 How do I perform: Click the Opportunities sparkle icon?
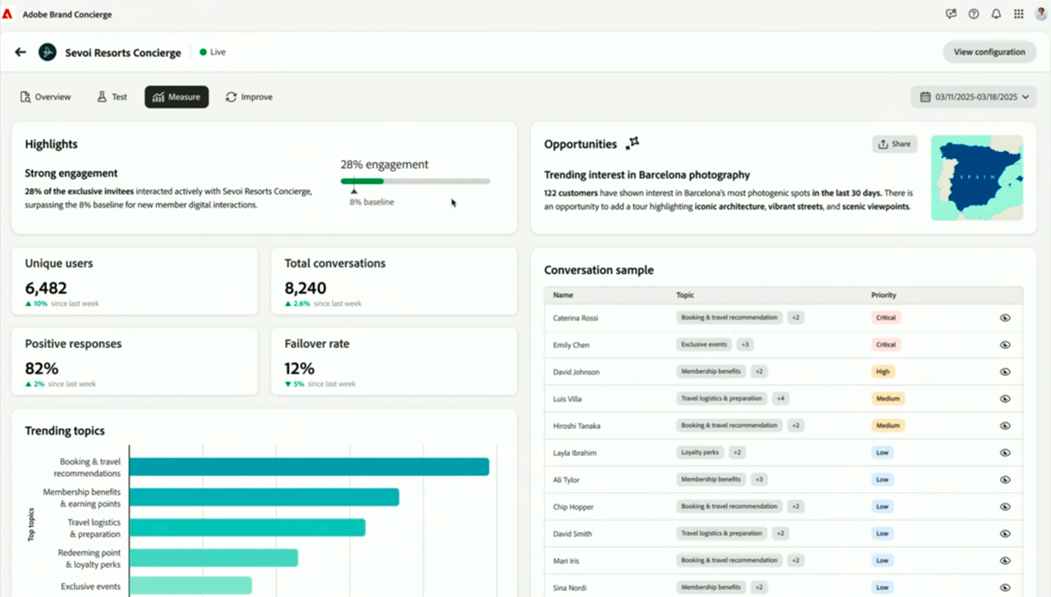(x=633, y=143)
